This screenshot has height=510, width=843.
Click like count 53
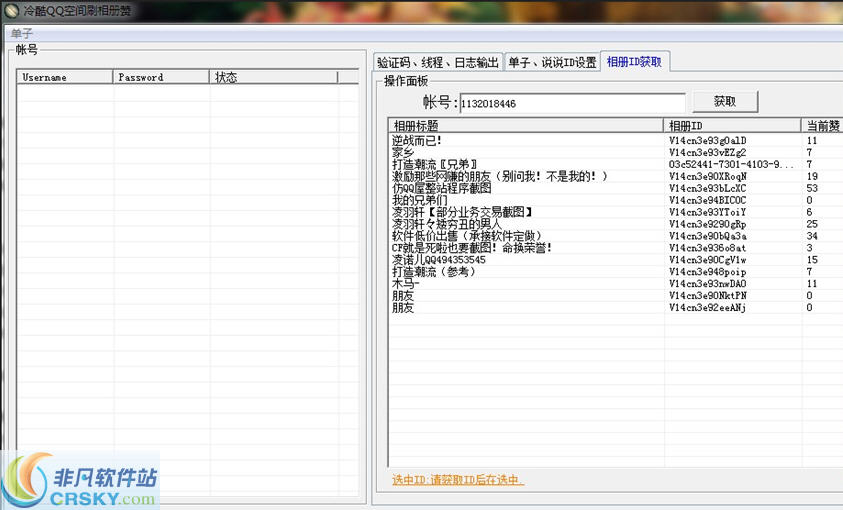pos(812,188)
